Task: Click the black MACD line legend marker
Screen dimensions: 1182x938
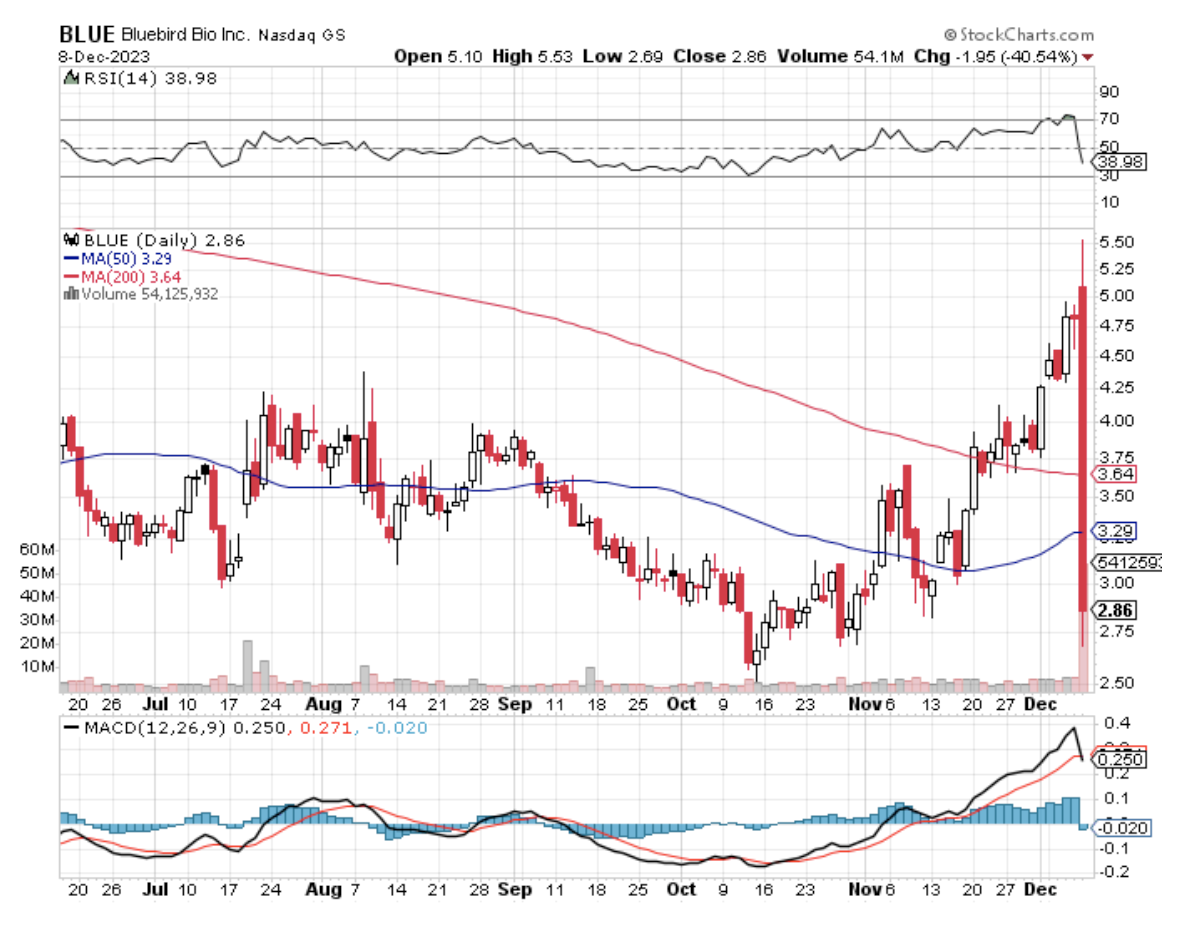Action: tap(70, 728)
